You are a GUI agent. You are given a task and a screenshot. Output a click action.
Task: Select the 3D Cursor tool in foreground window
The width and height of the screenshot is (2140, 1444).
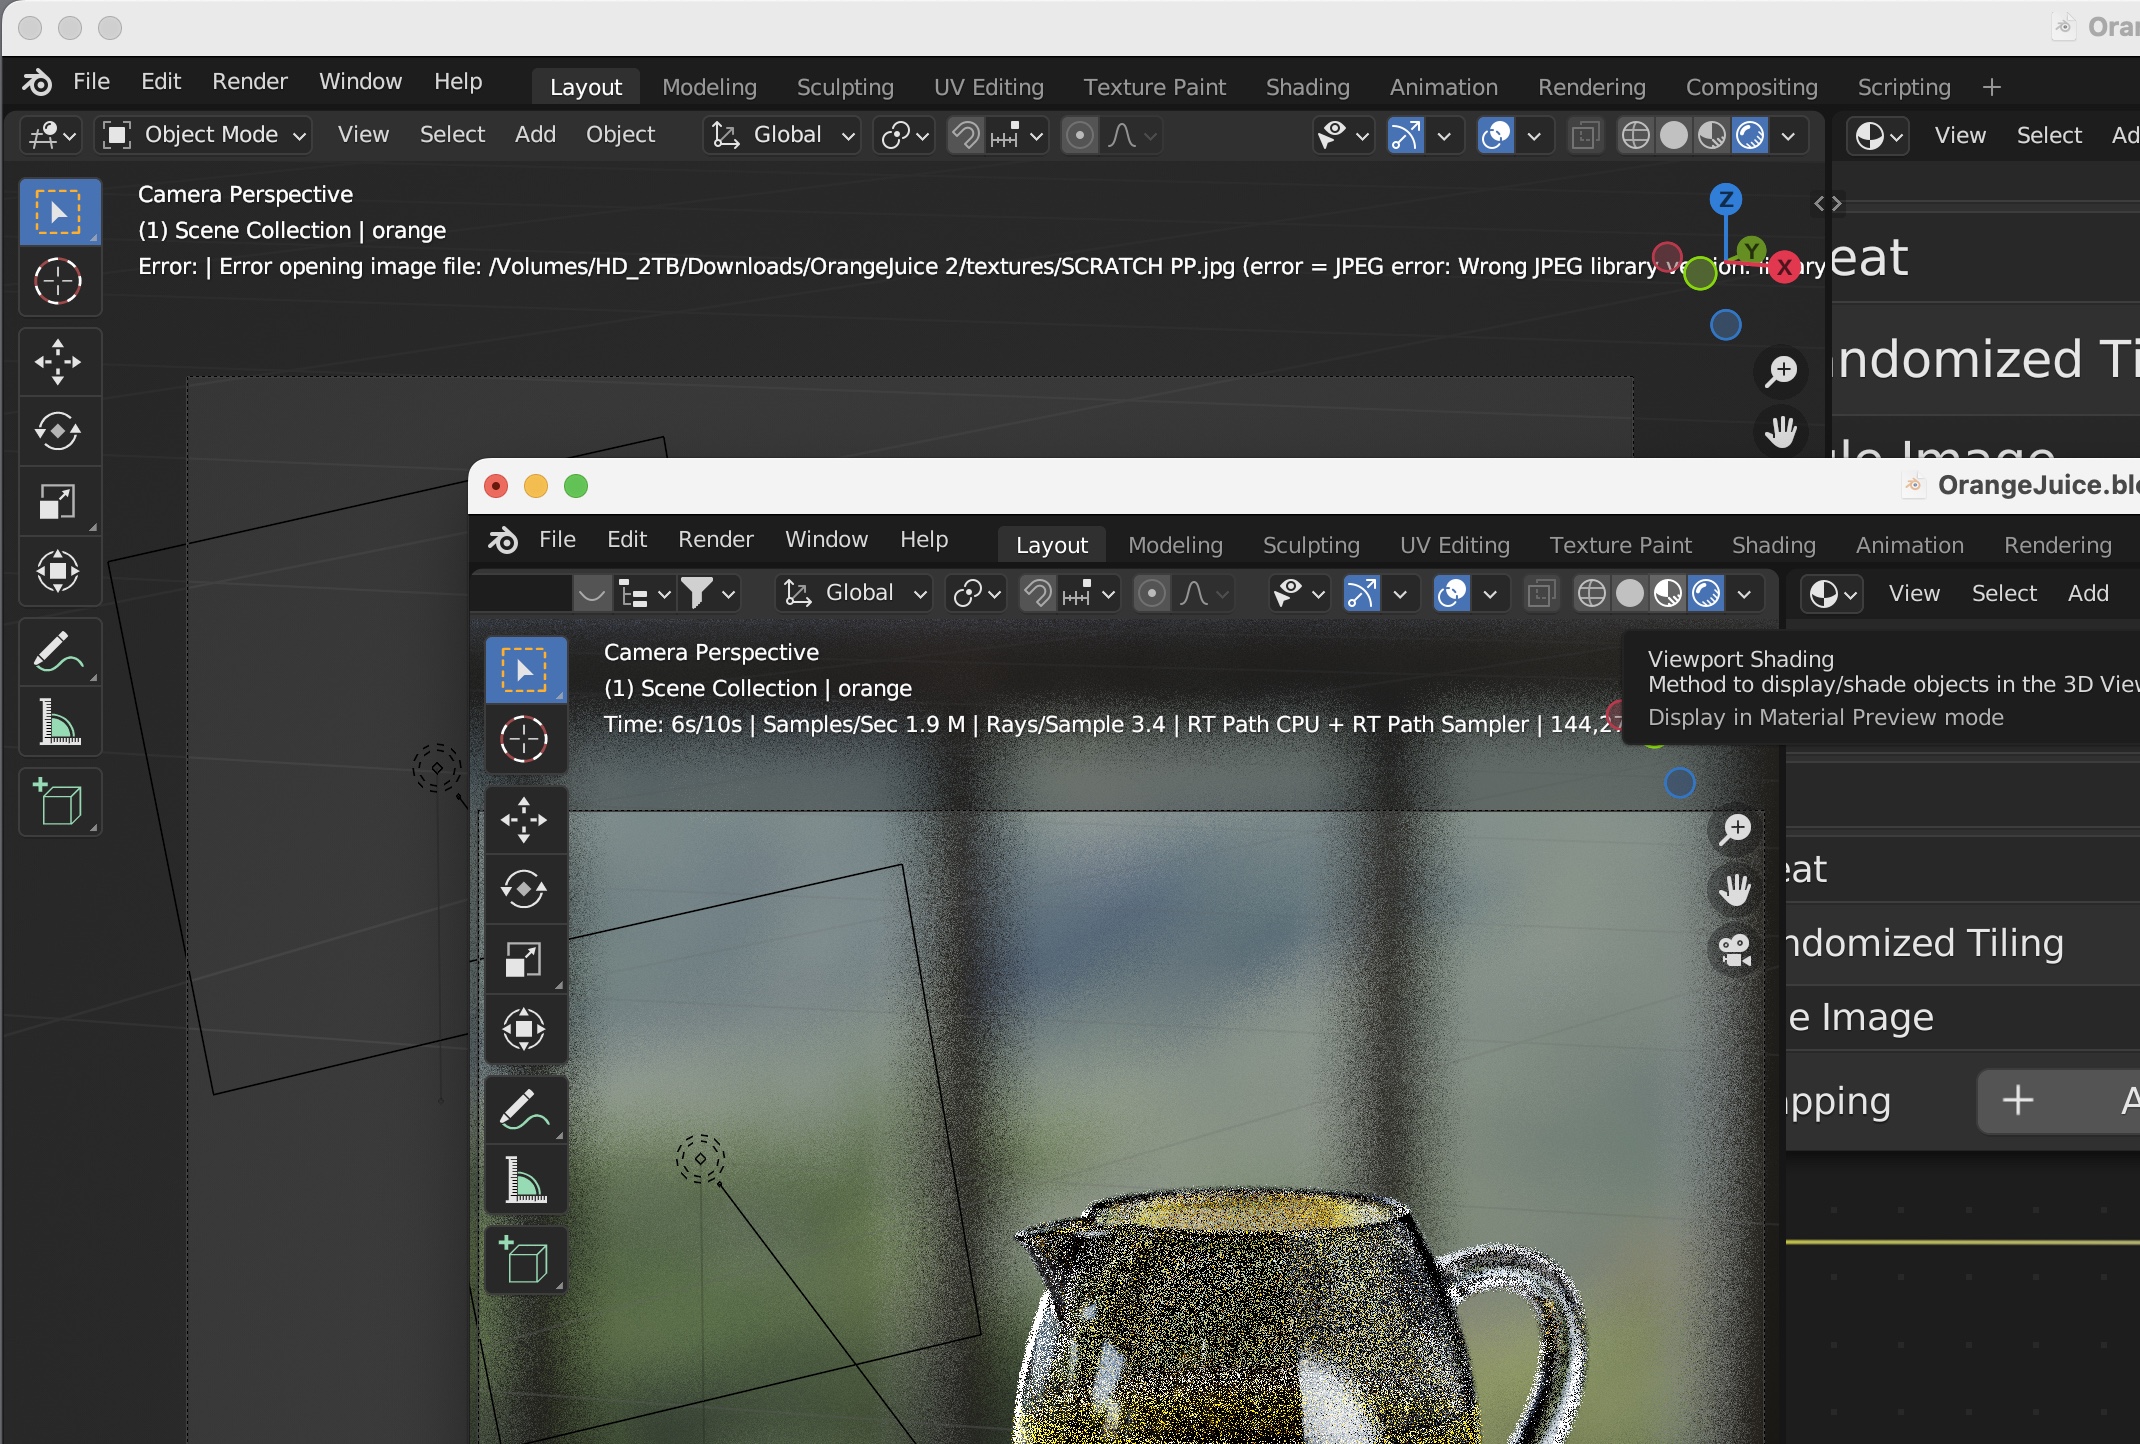[x=524, y=740]
